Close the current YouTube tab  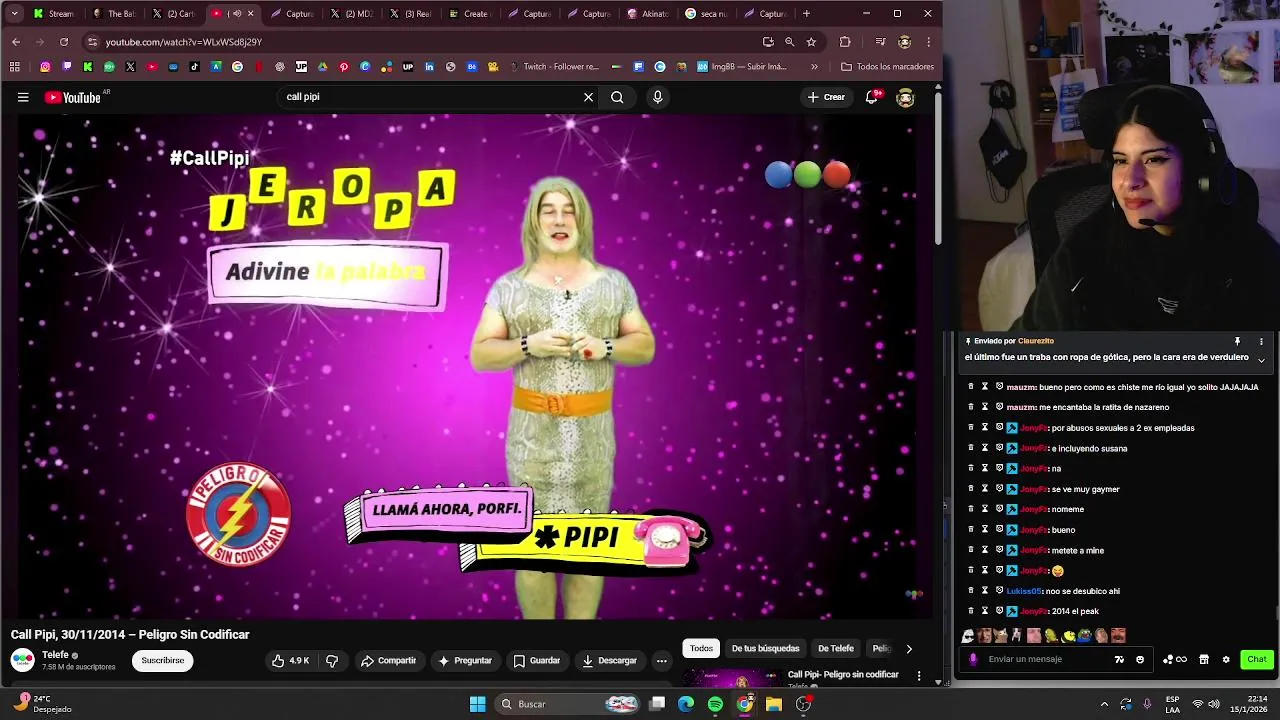coord(250,14)
